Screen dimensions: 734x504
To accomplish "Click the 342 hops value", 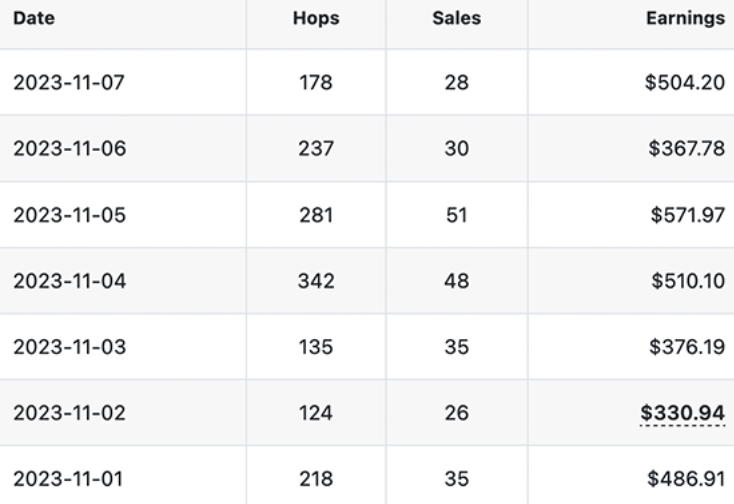I will pyautogui.click(x=316, y=281).
